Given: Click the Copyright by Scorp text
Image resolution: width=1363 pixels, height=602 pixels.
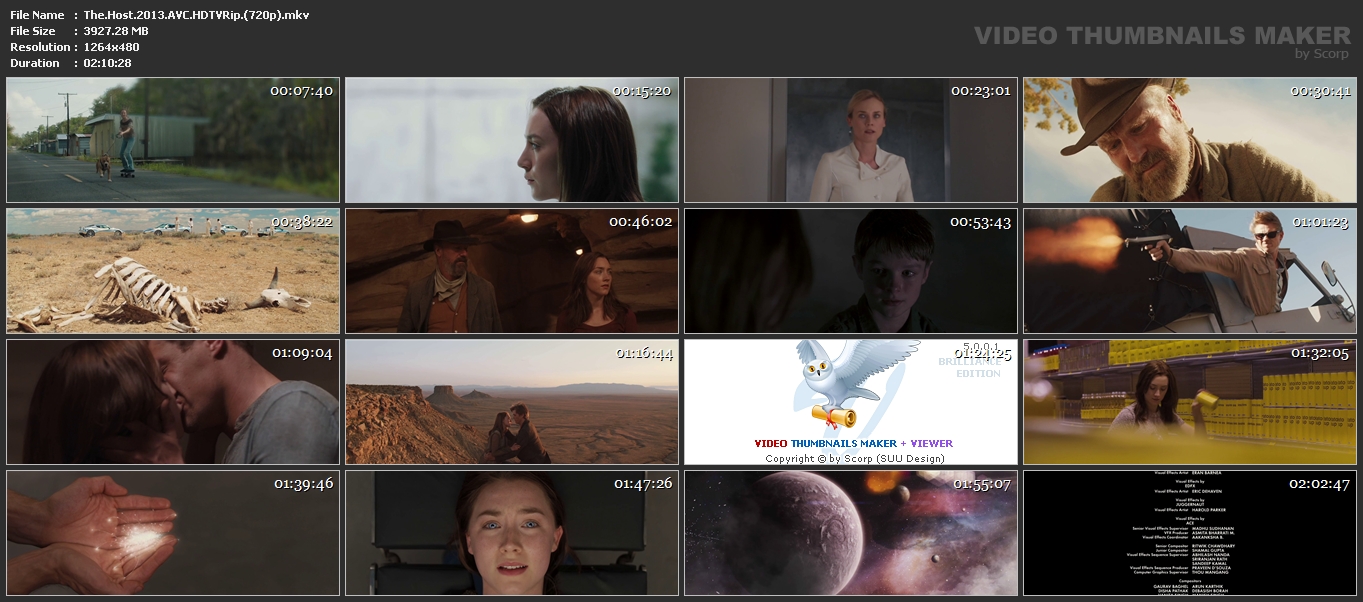Looking at the screenshot, I should coord(854,458).
